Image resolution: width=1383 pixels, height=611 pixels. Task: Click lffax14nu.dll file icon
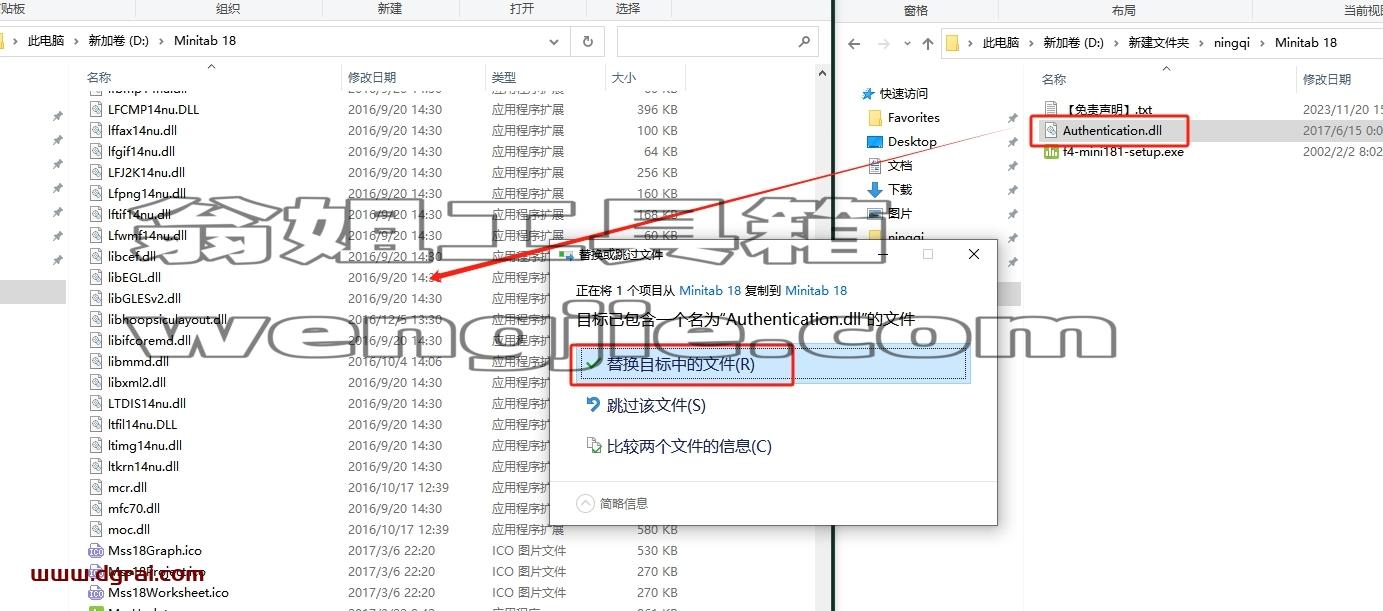tap(96, 130)
